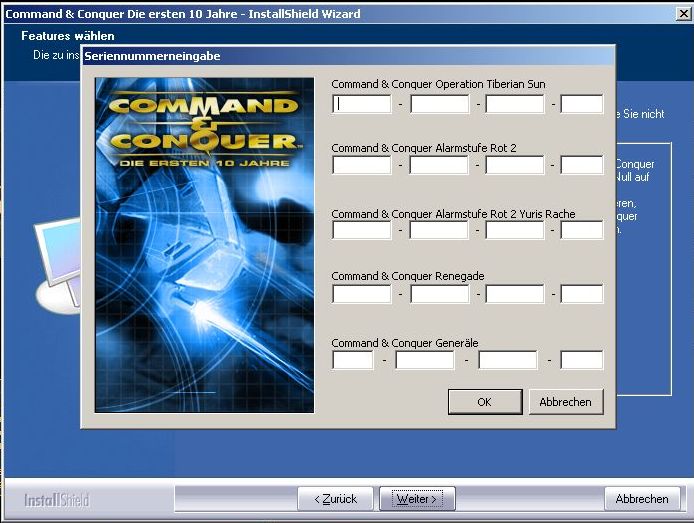
Task: Focus first field under Alarmstufe Rot 2
Action: click(362, 165)
